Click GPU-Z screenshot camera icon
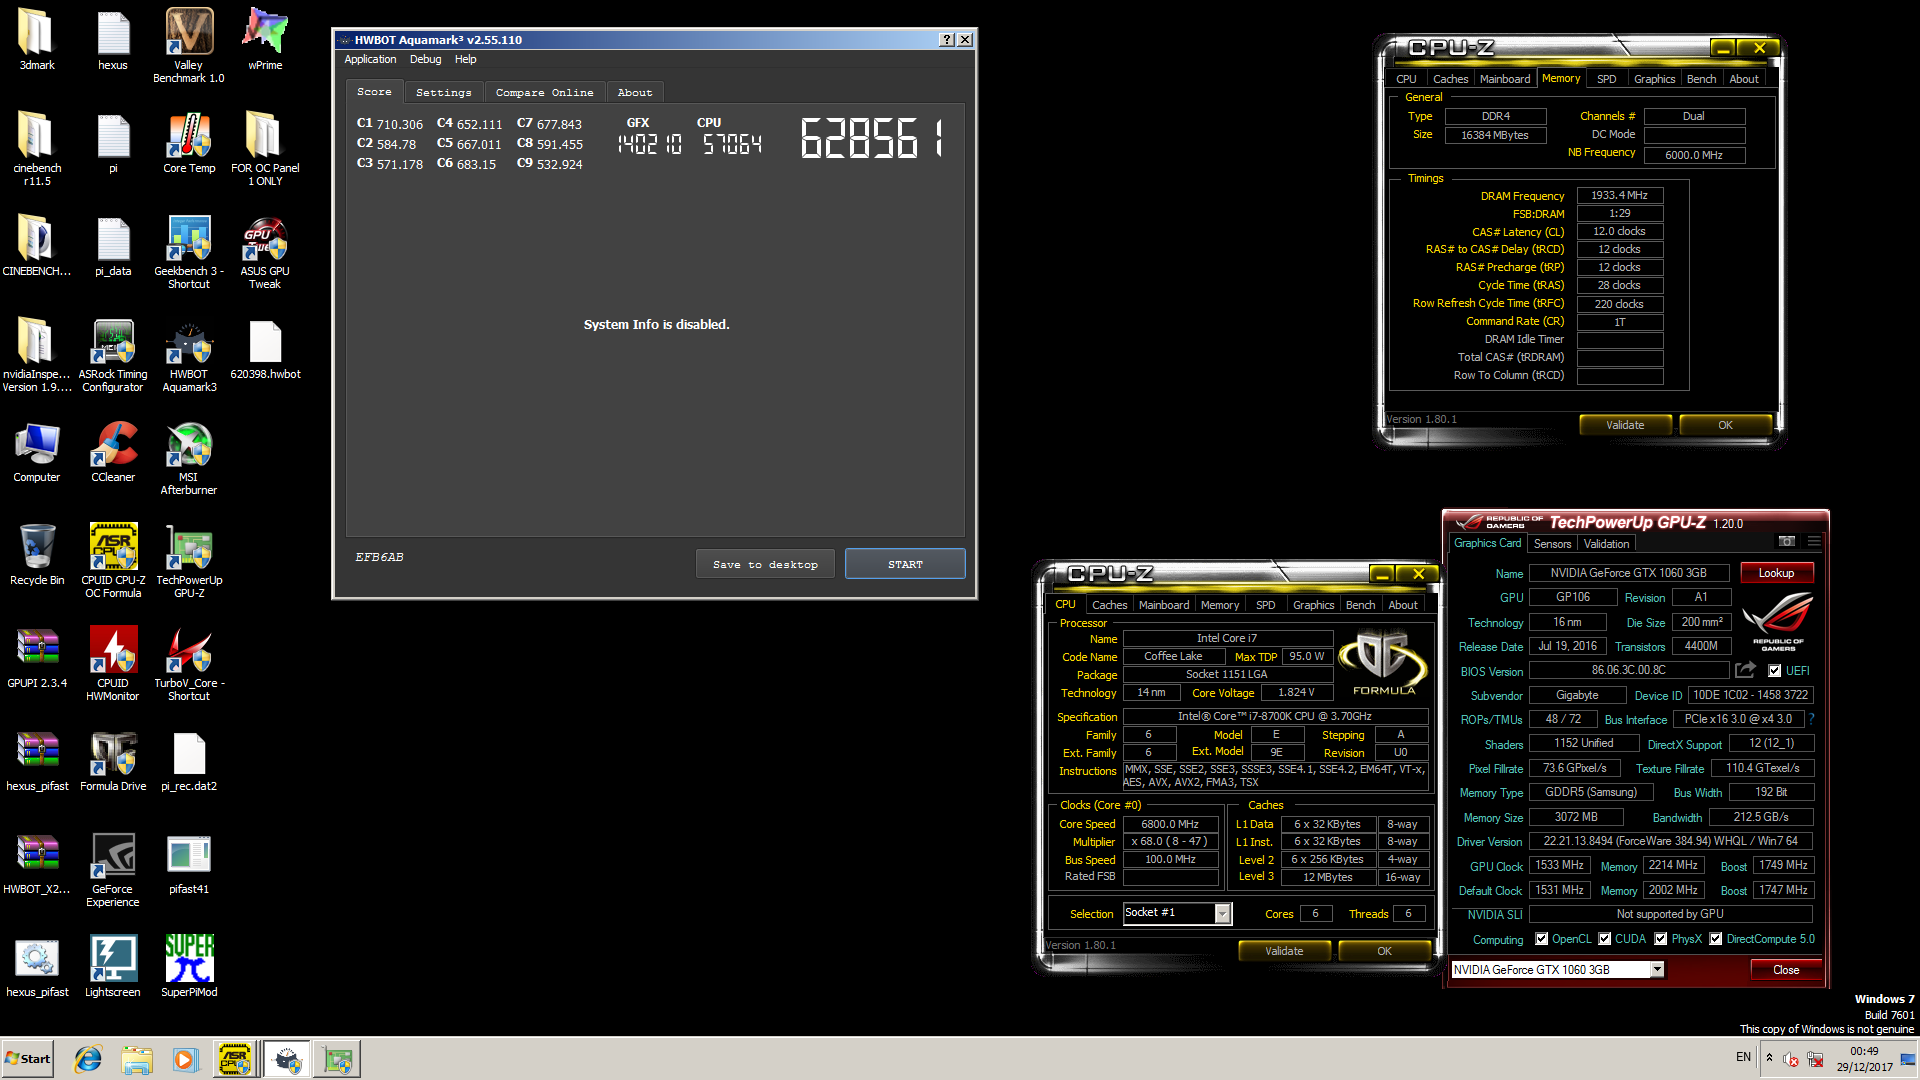Viewport: 1920px width, 1080px height. coord(1786,542)
